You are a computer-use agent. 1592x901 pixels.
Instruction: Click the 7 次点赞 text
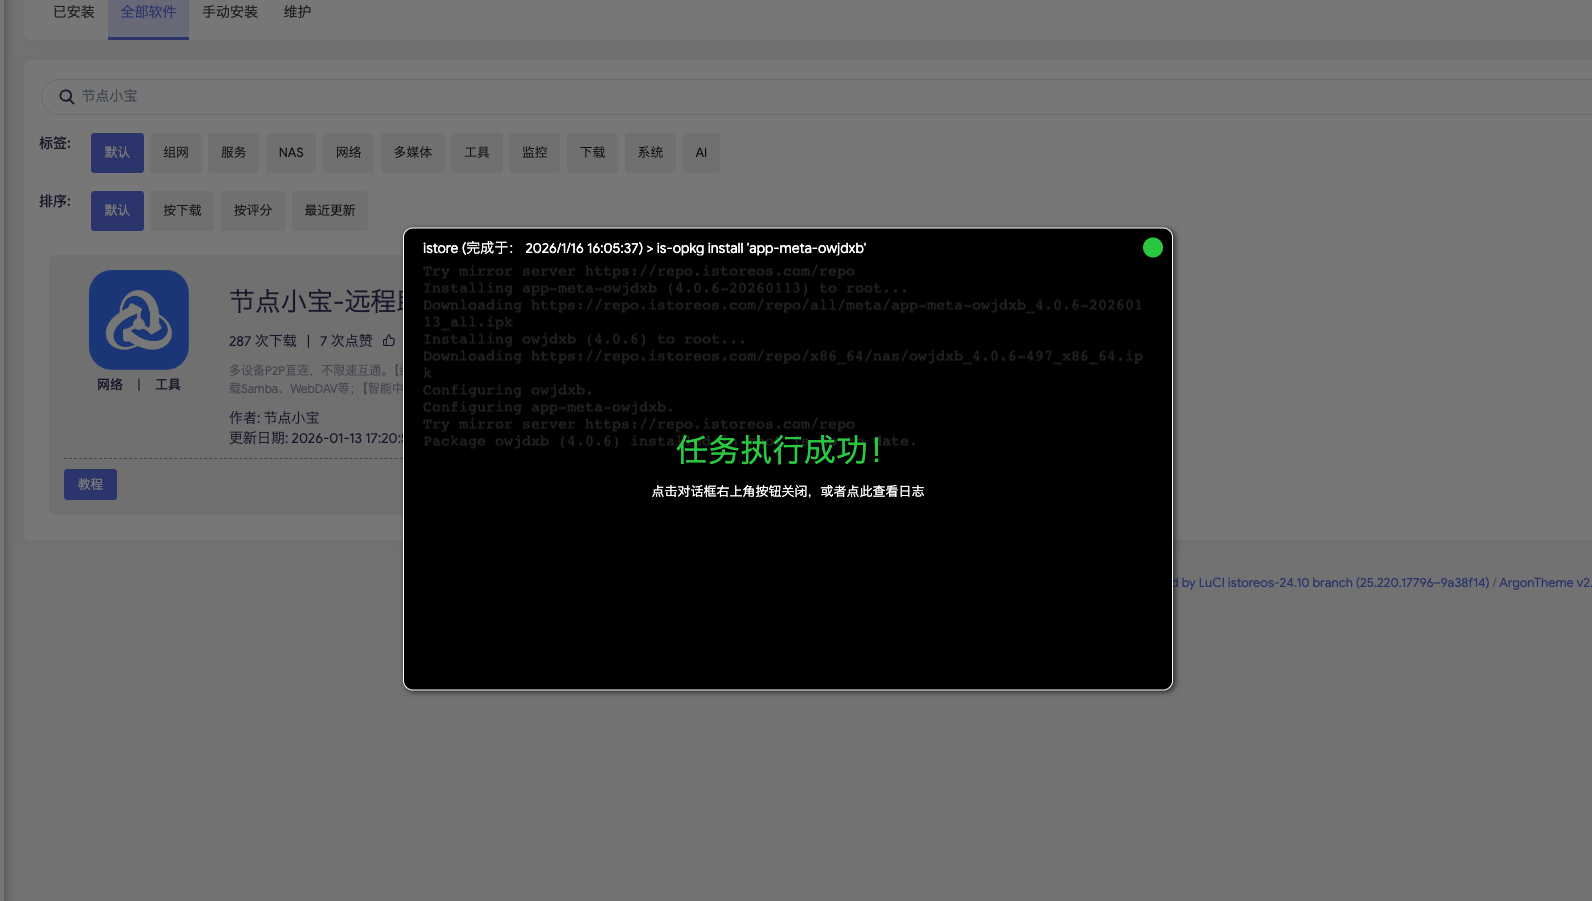click(x=346, y=341)
